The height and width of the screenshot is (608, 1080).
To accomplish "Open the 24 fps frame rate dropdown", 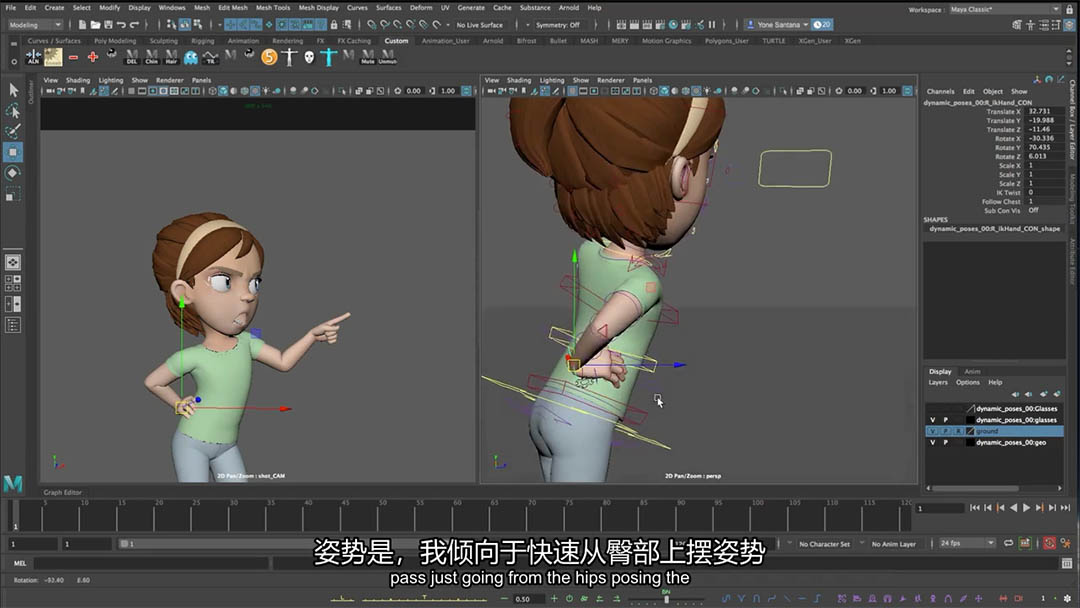I will tap(968, 543).
